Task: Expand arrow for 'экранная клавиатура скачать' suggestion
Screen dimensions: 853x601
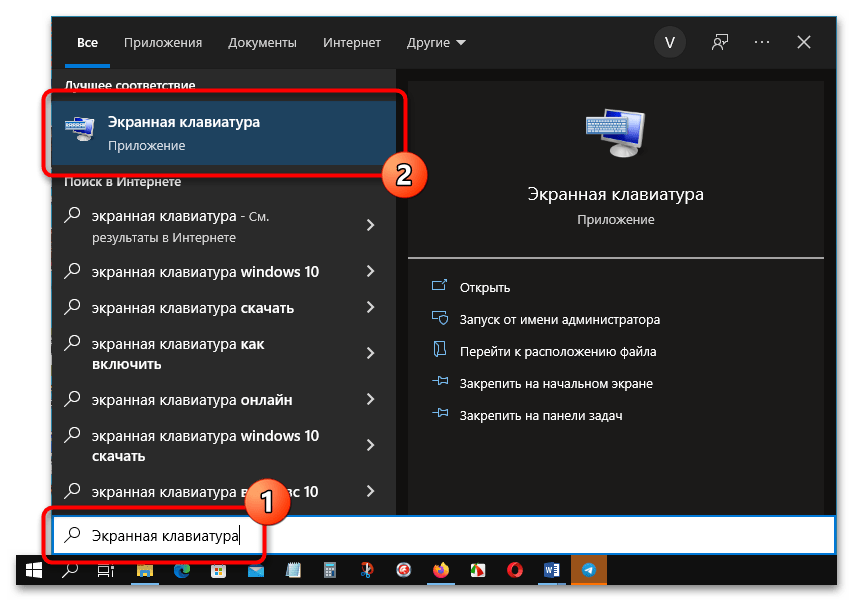Action: pyautogui.click(x=370, y=308)
